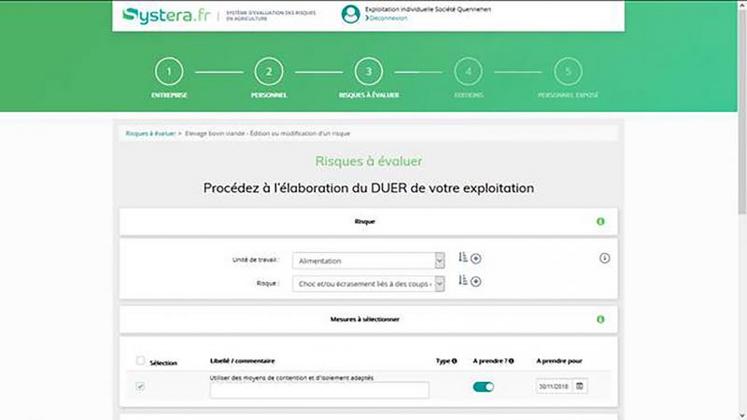Open the Risque dropdown
Image resolution: width=747 pixels, height=420 pixels.
click(x=368, y=283)
